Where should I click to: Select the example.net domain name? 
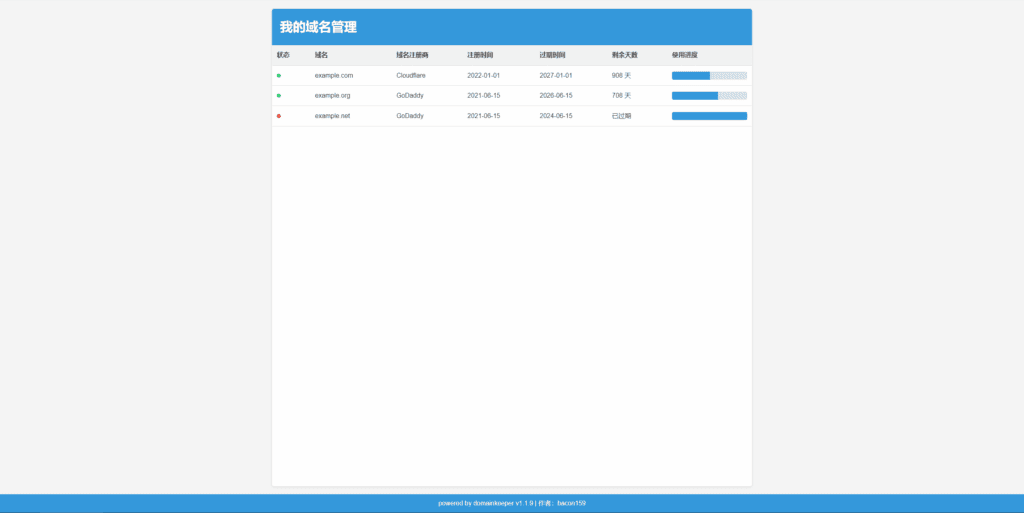pyautogui.click(x=332, y=116)
